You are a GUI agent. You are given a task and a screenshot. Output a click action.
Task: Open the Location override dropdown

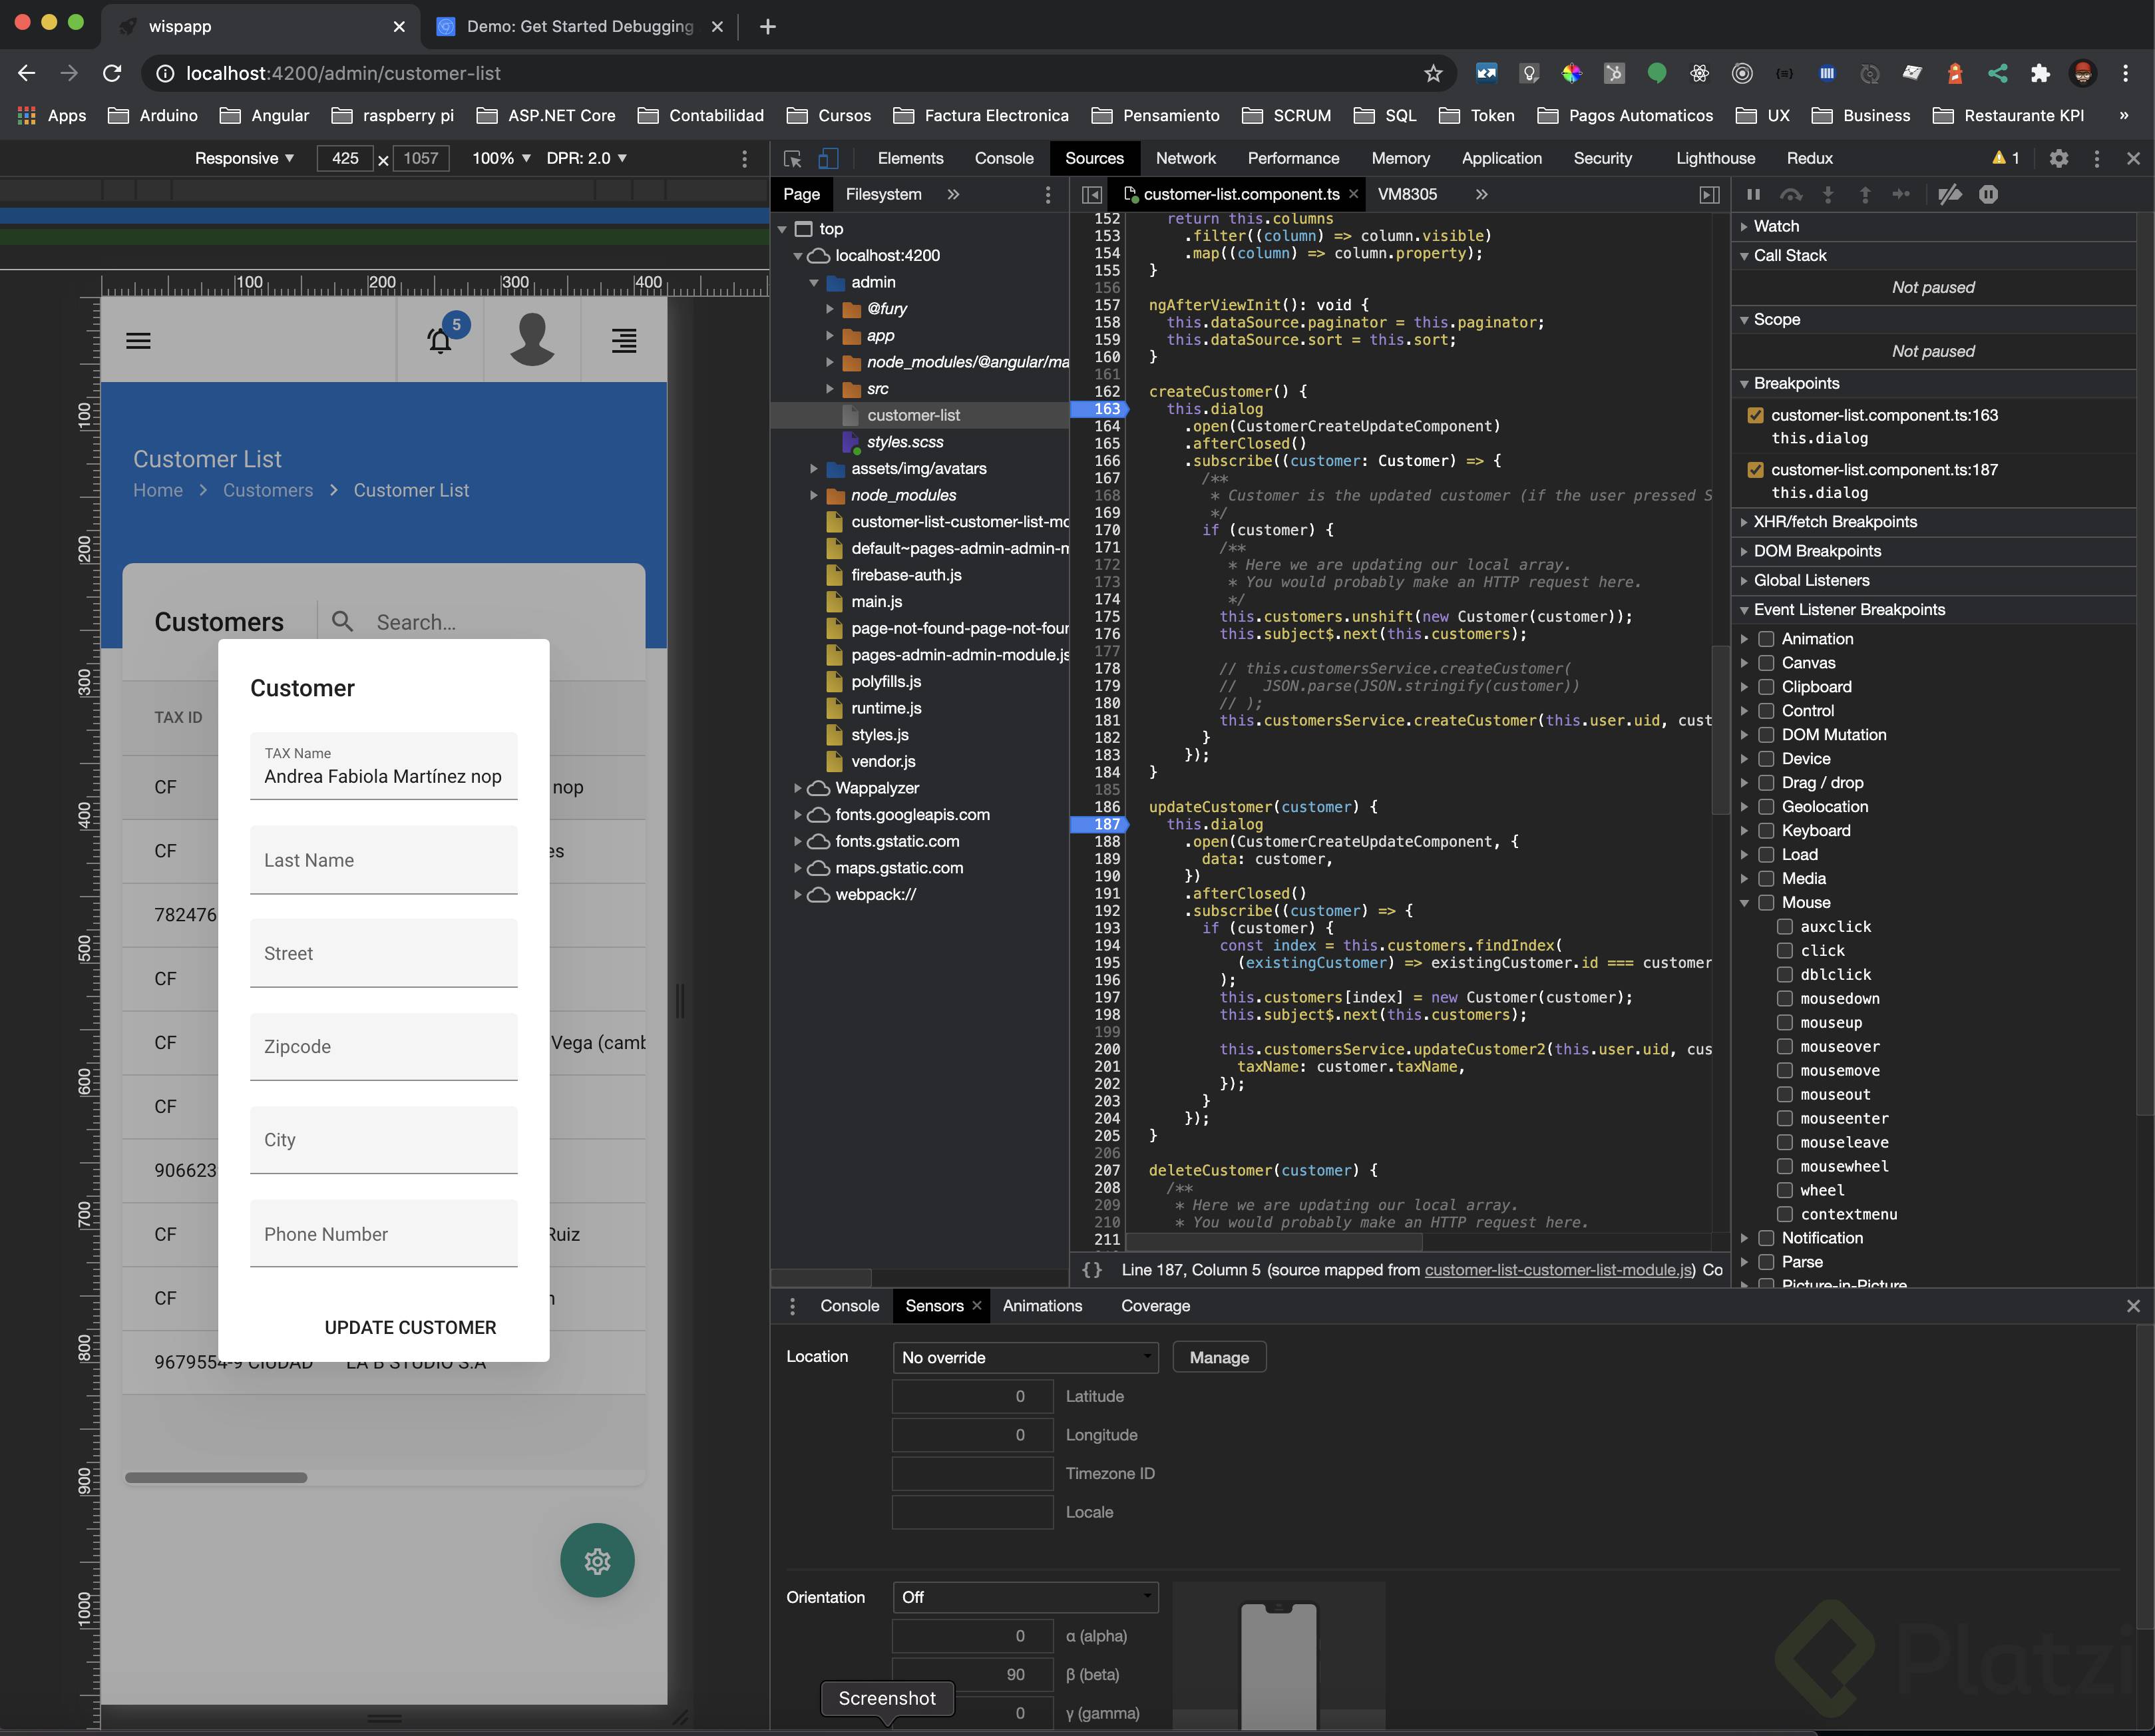tap(1025, 1357)
